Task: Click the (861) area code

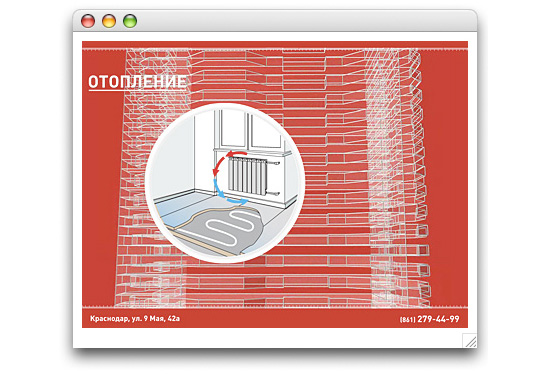Action: (407, 320)
